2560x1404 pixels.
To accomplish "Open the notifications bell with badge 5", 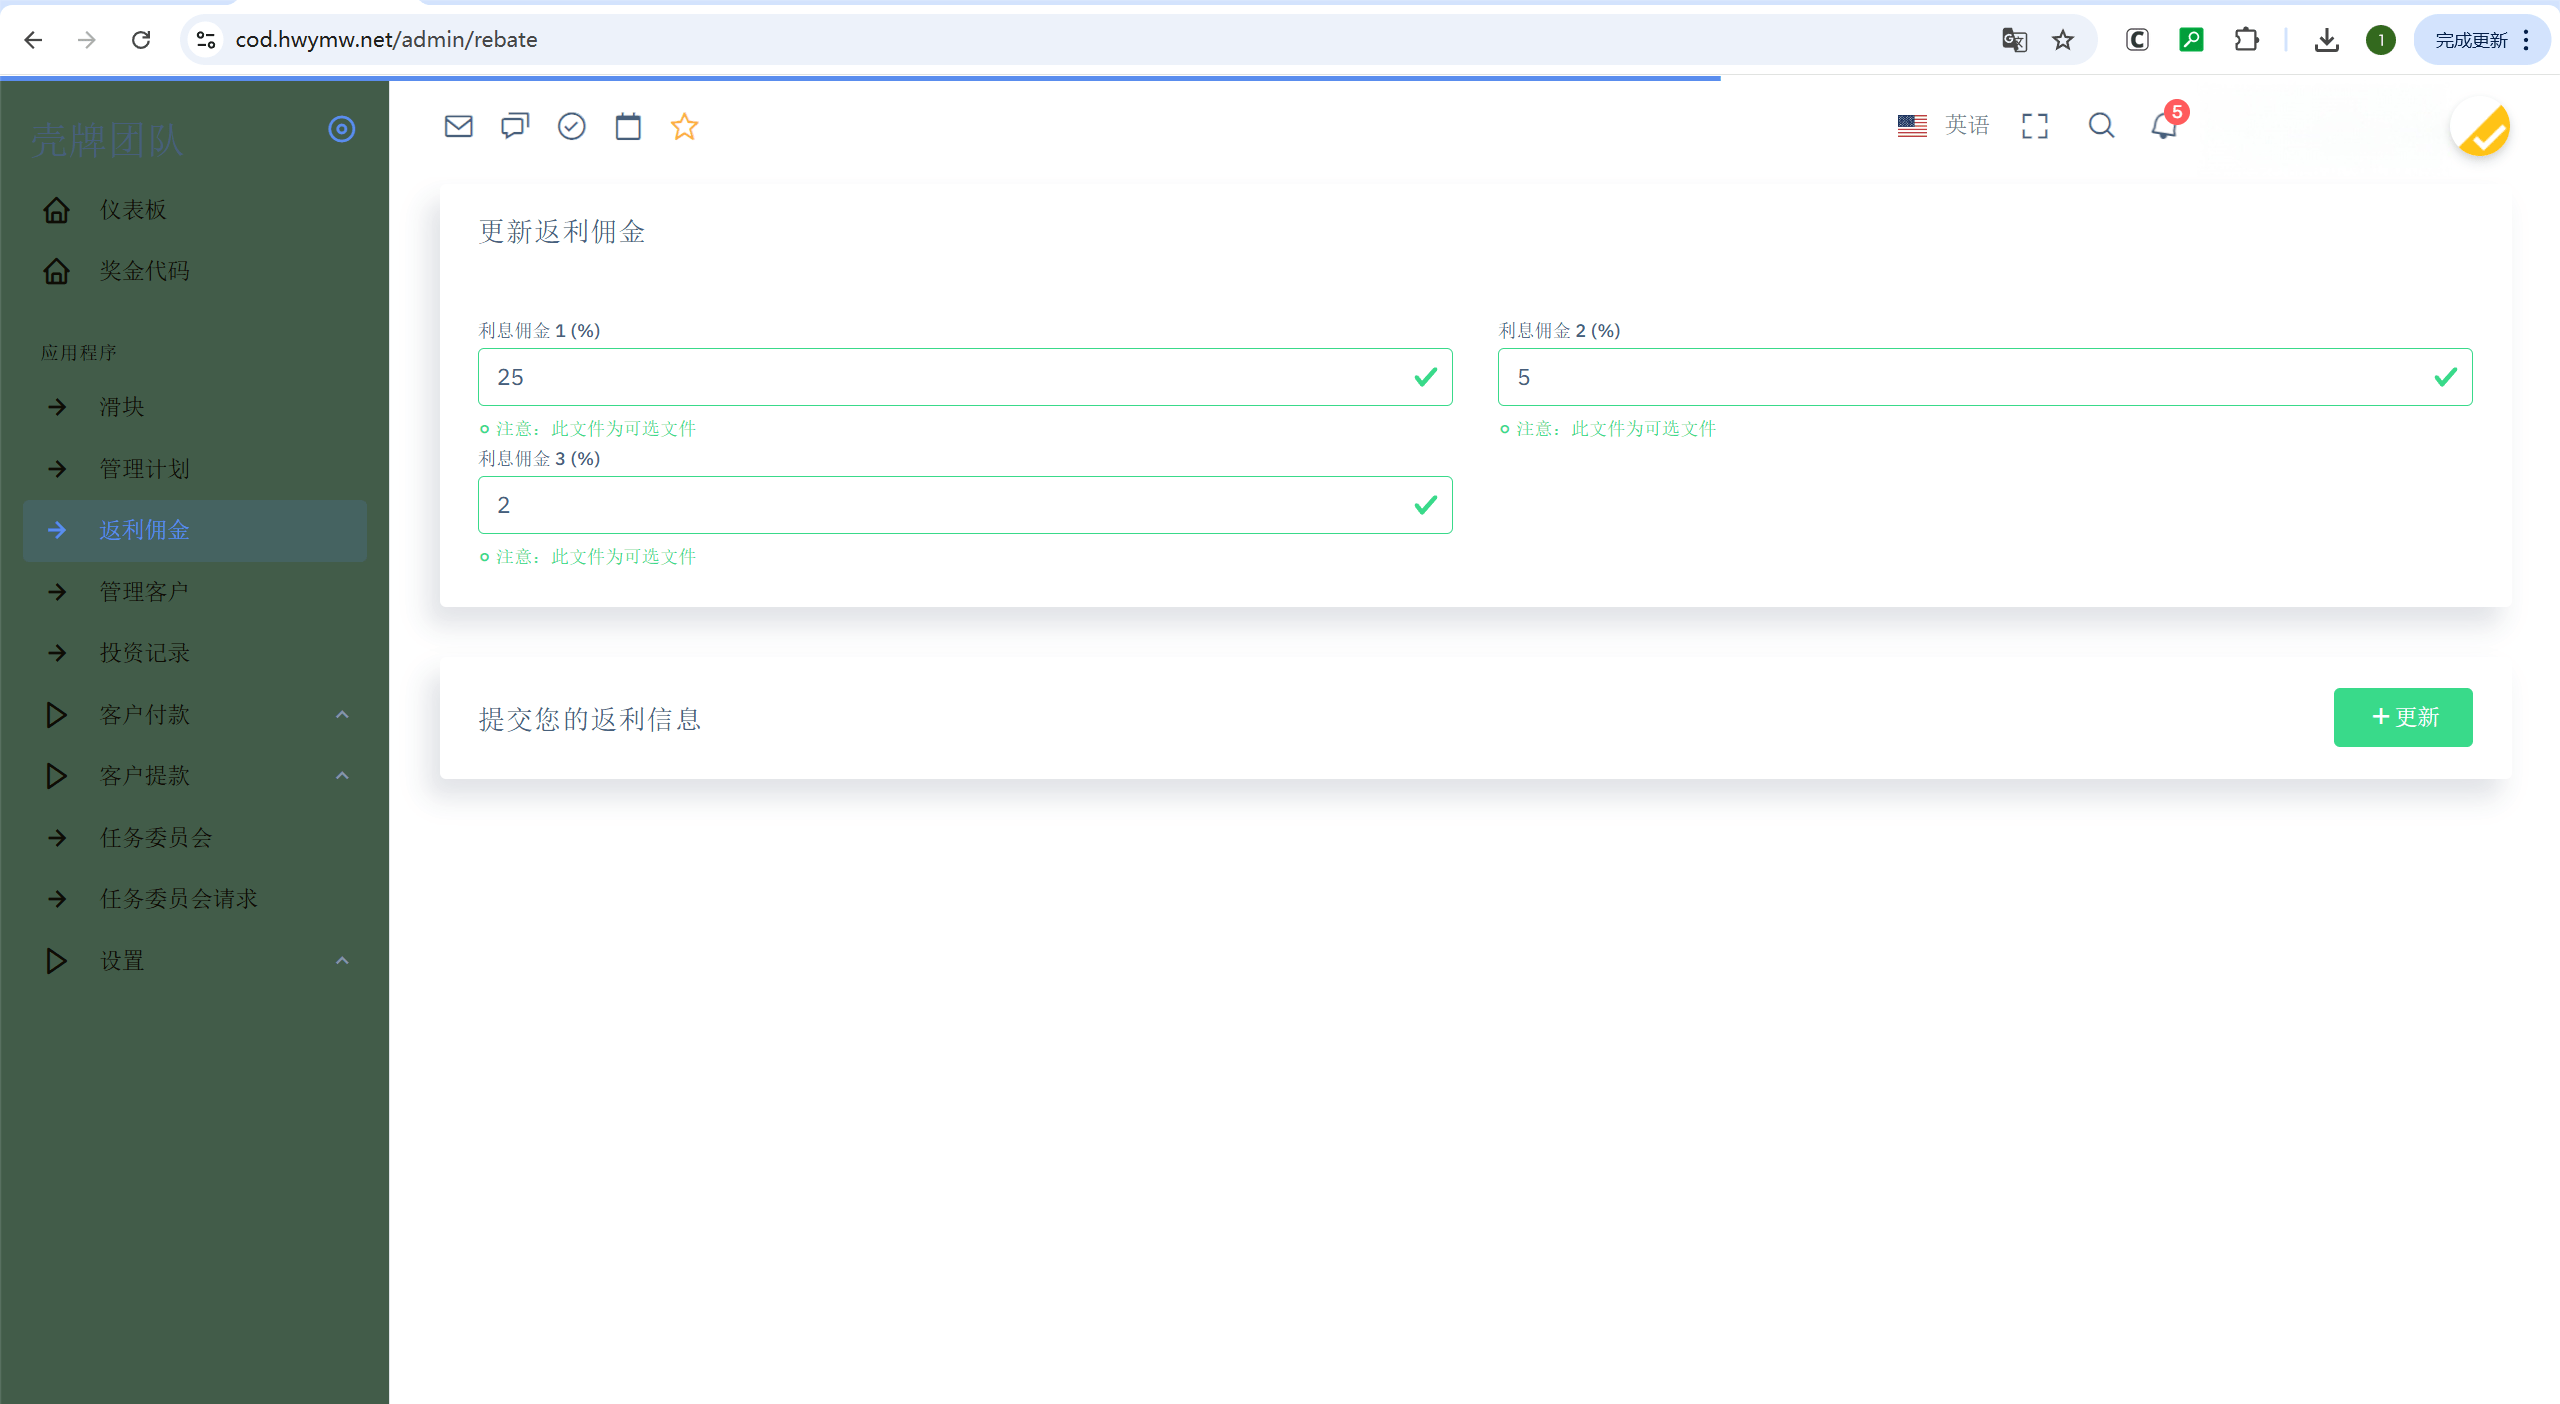I will point(2164,126).
